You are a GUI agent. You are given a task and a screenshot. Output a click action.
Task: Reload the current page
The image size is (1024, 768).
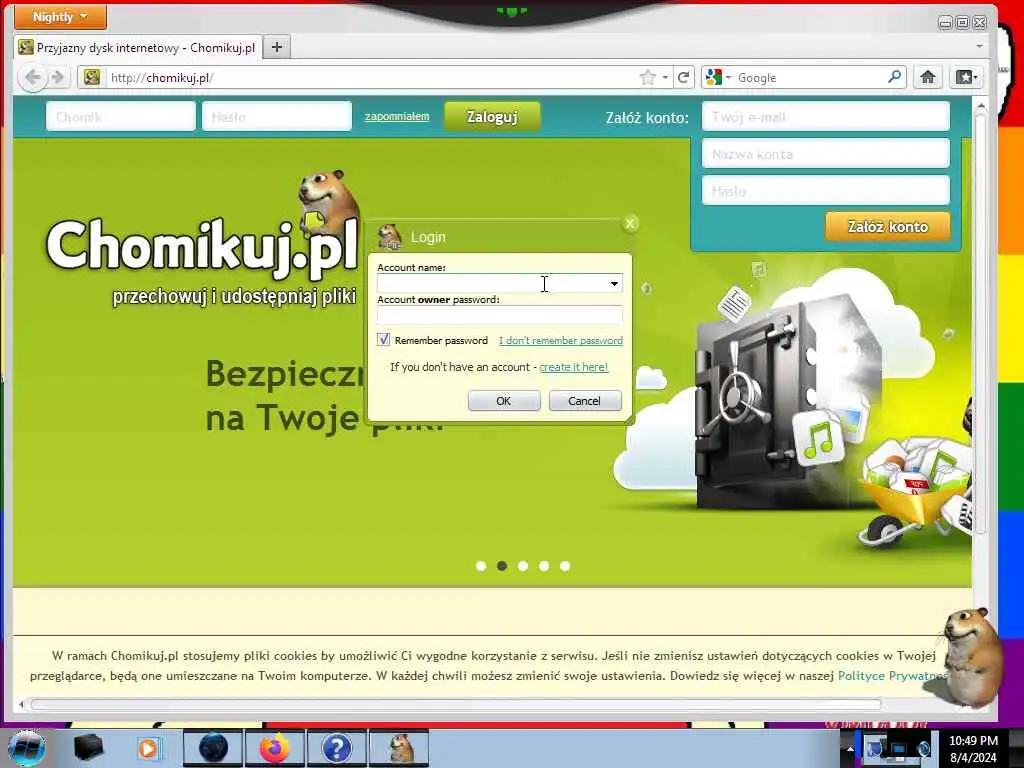coord(684,78)
